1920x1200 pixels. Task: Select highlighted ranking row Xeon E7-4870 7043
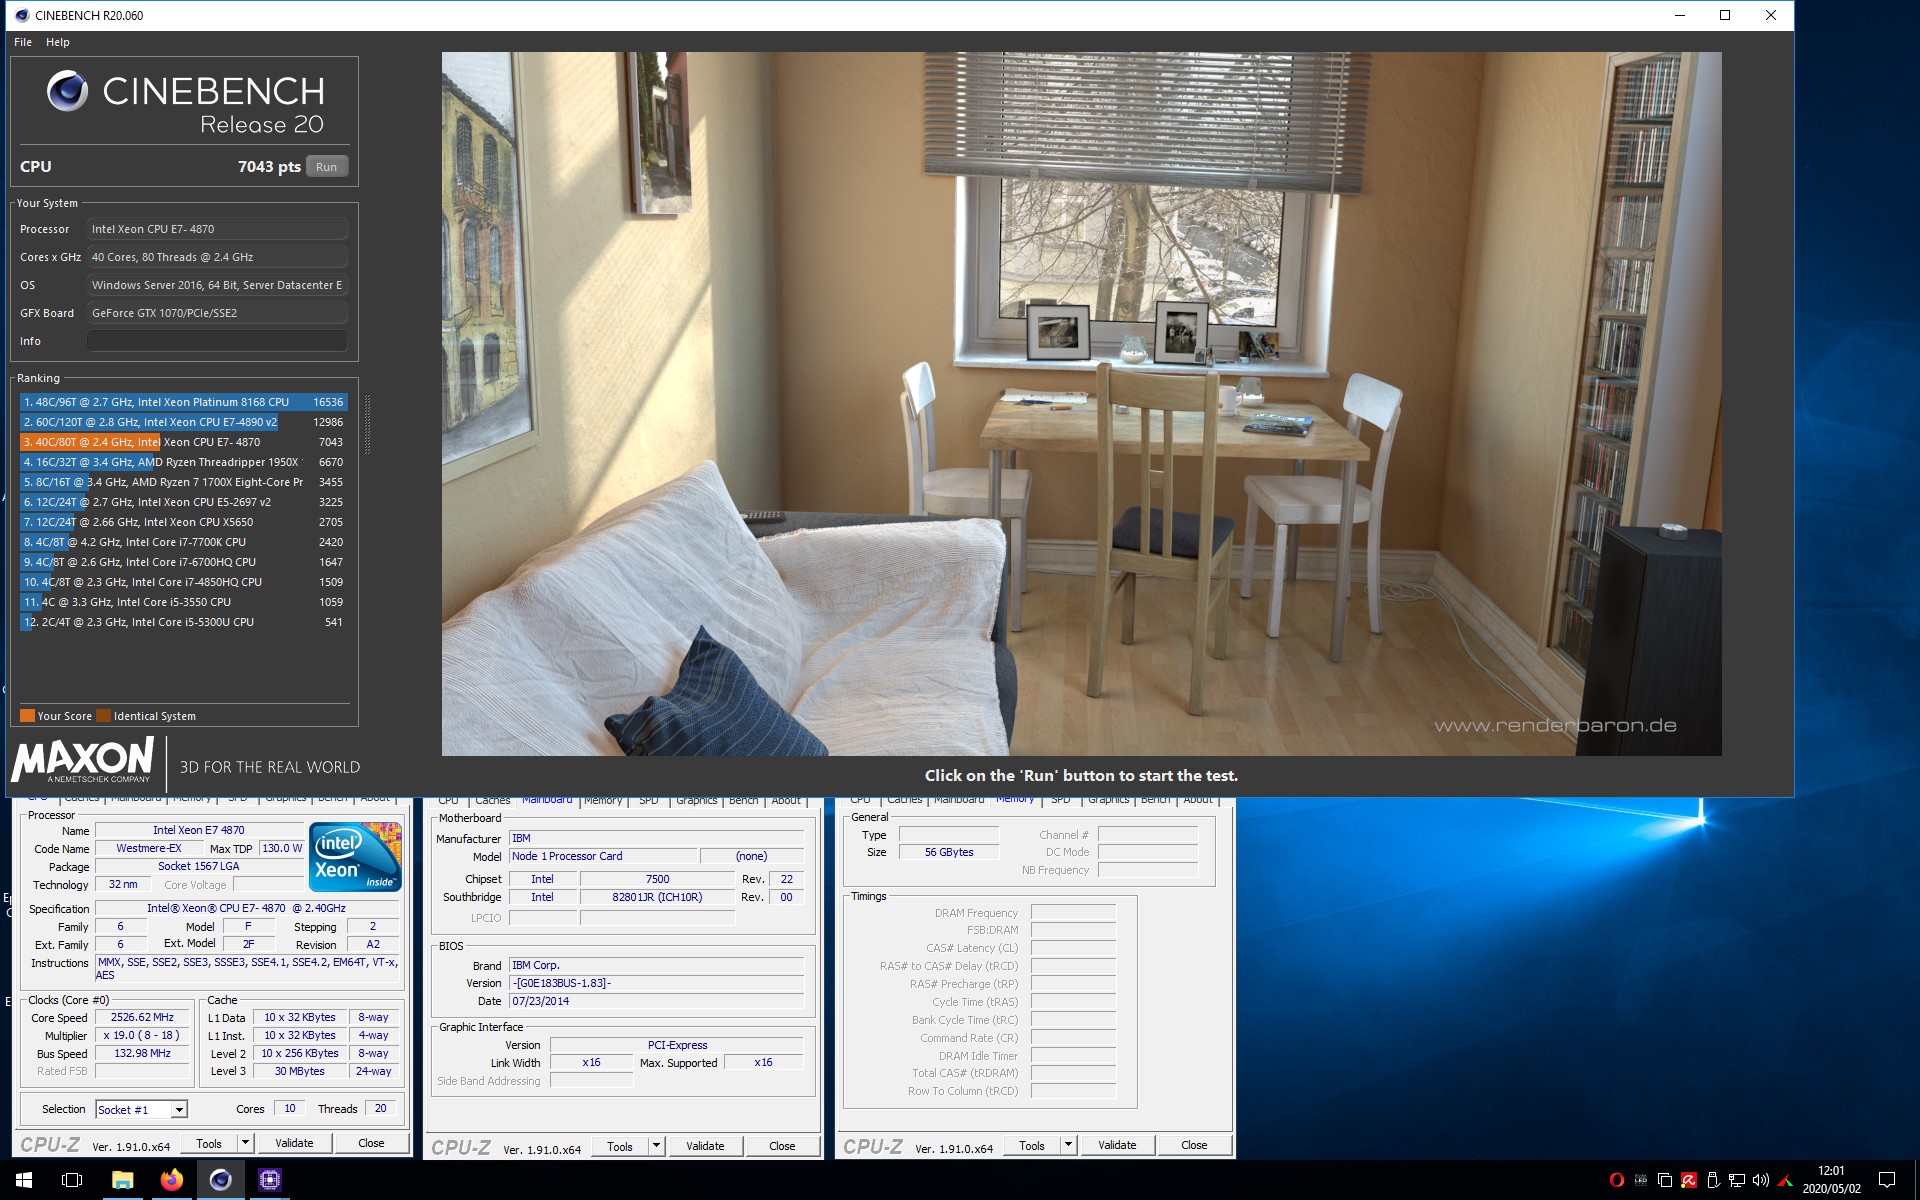tap(183, 442)
